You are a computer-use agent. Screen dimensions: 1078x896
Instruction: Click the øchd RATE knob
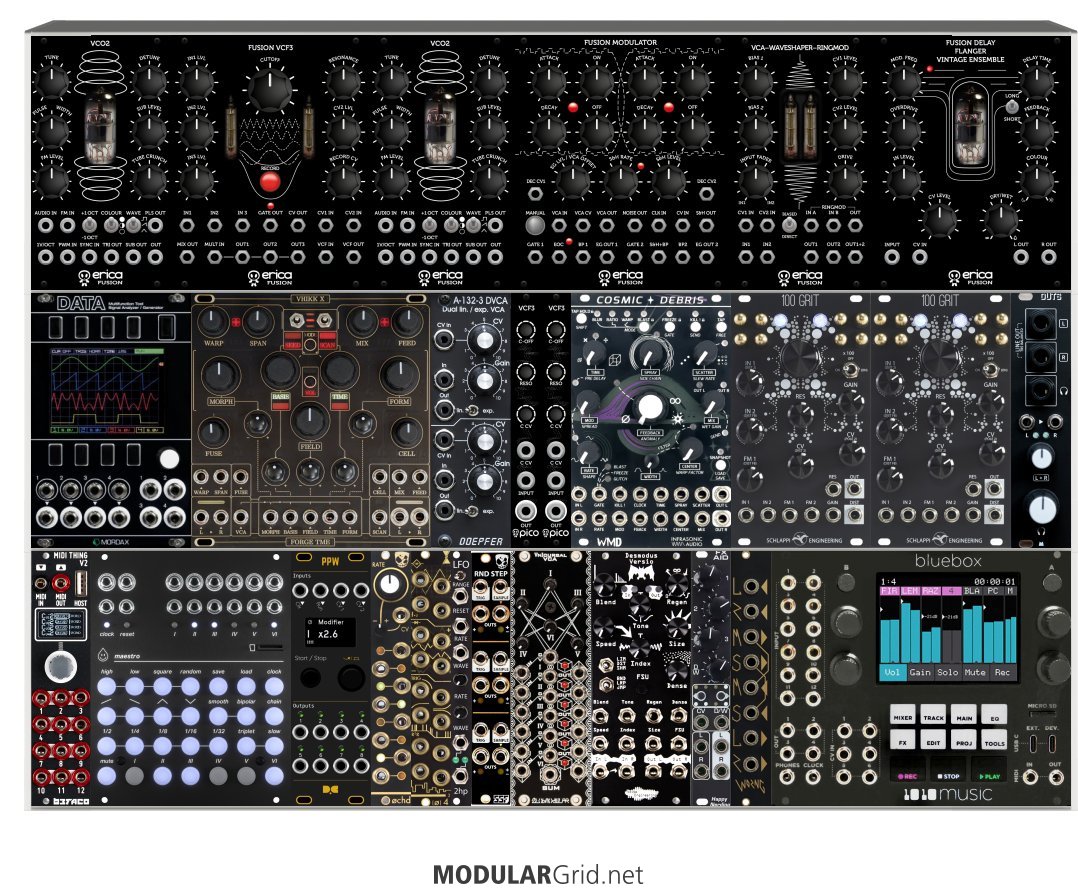pos(390,584)
